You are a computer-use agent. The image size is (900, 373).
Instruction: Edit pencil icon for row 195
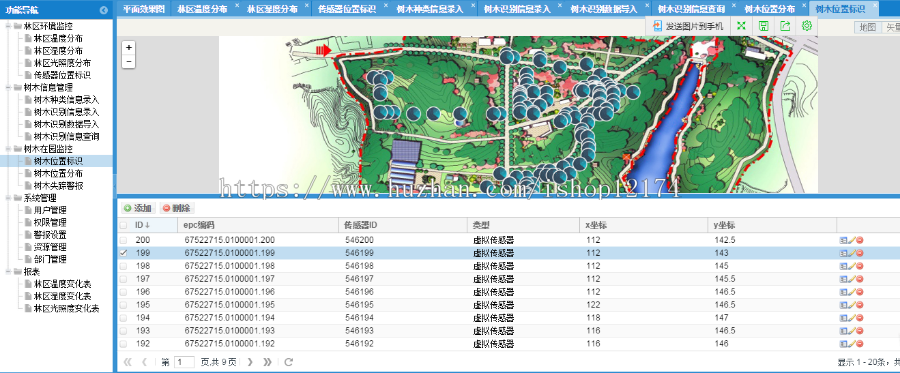click(x=852, y=305)
